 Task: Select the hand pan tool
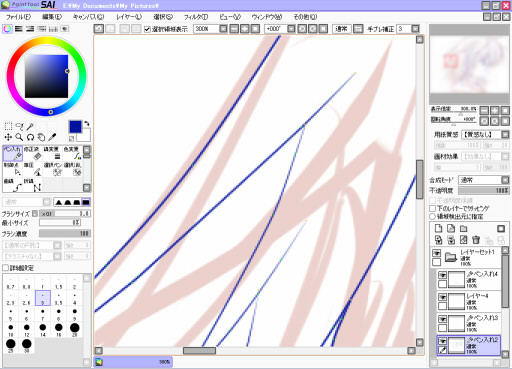pos(41,137)
